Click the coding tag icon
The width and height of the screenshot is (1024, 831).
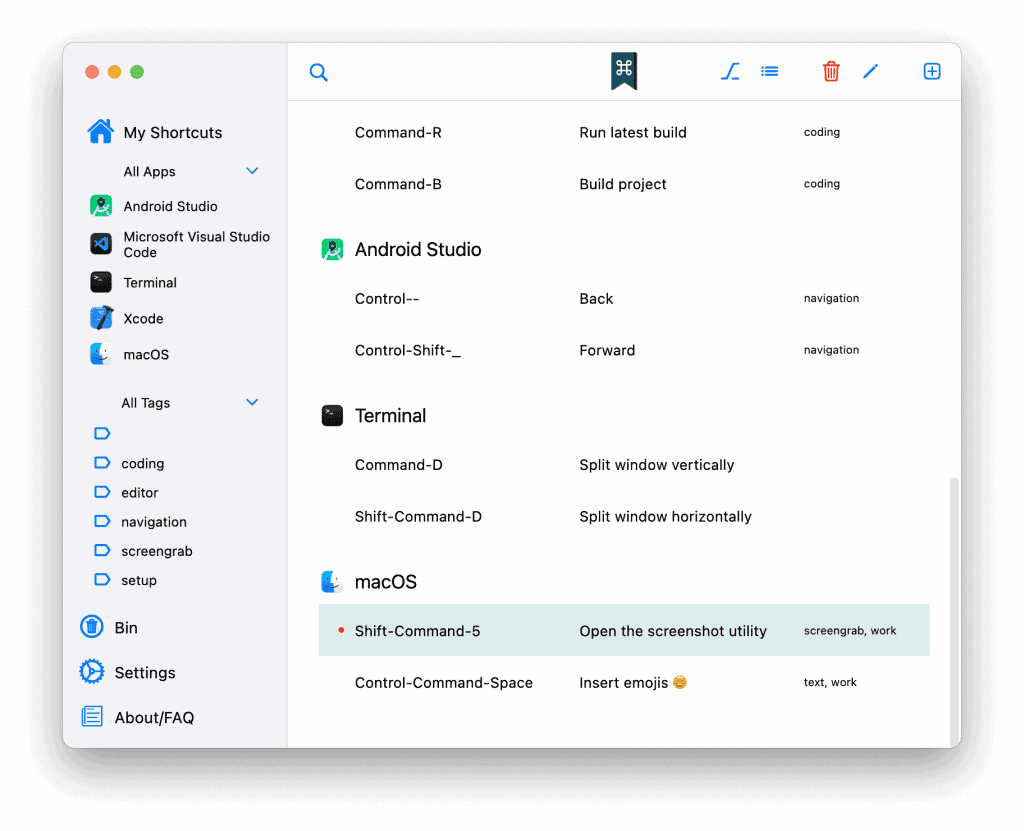[102, 463]
